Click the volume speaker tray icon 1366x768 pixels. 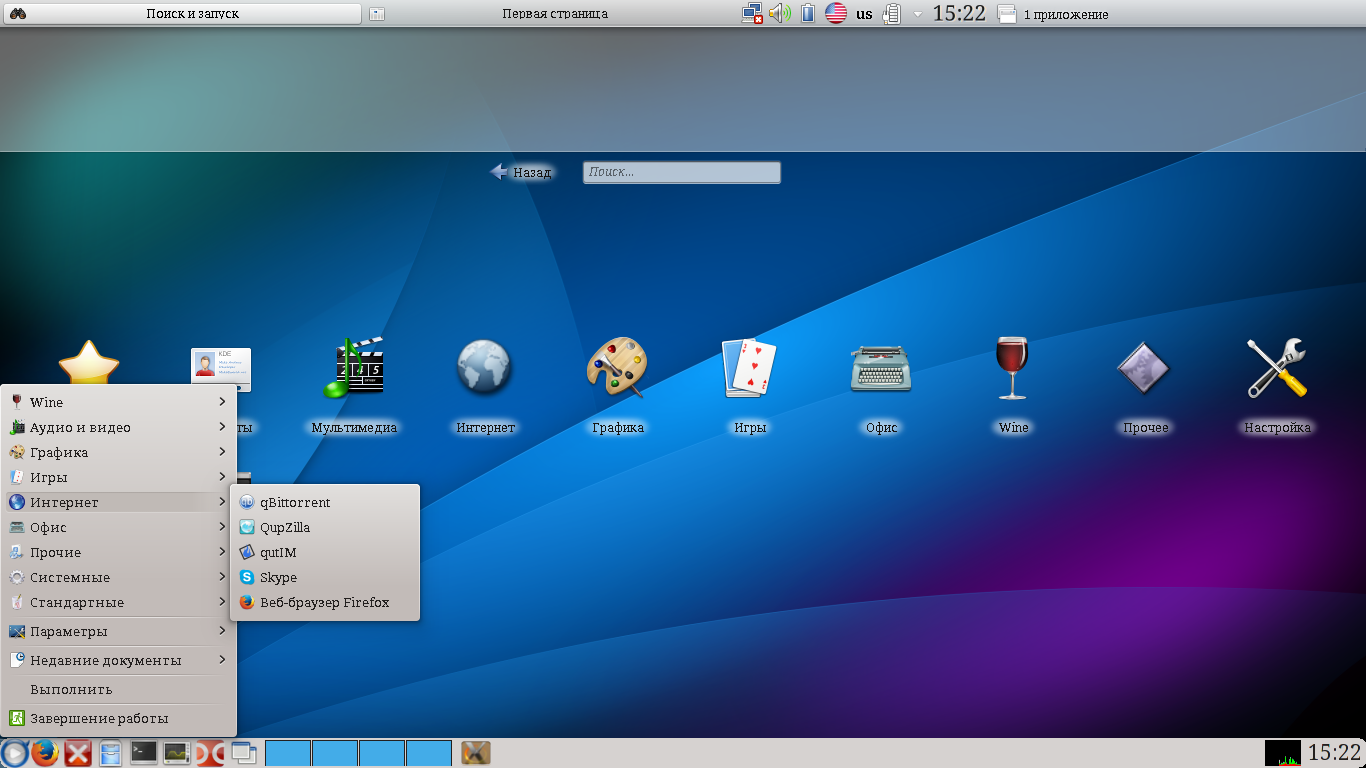(780, 14)
